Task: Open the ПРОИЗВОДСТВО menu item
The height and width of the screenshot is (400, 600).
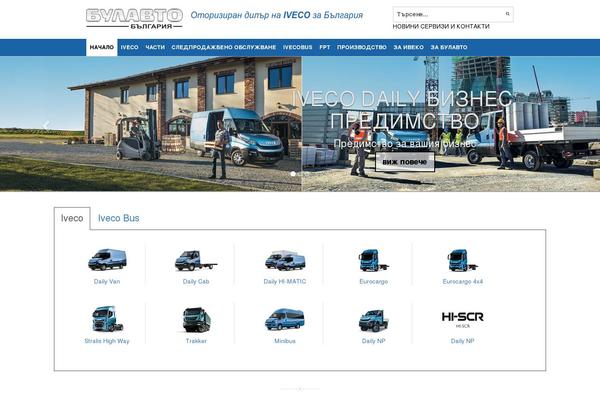Action: point(362,47)
